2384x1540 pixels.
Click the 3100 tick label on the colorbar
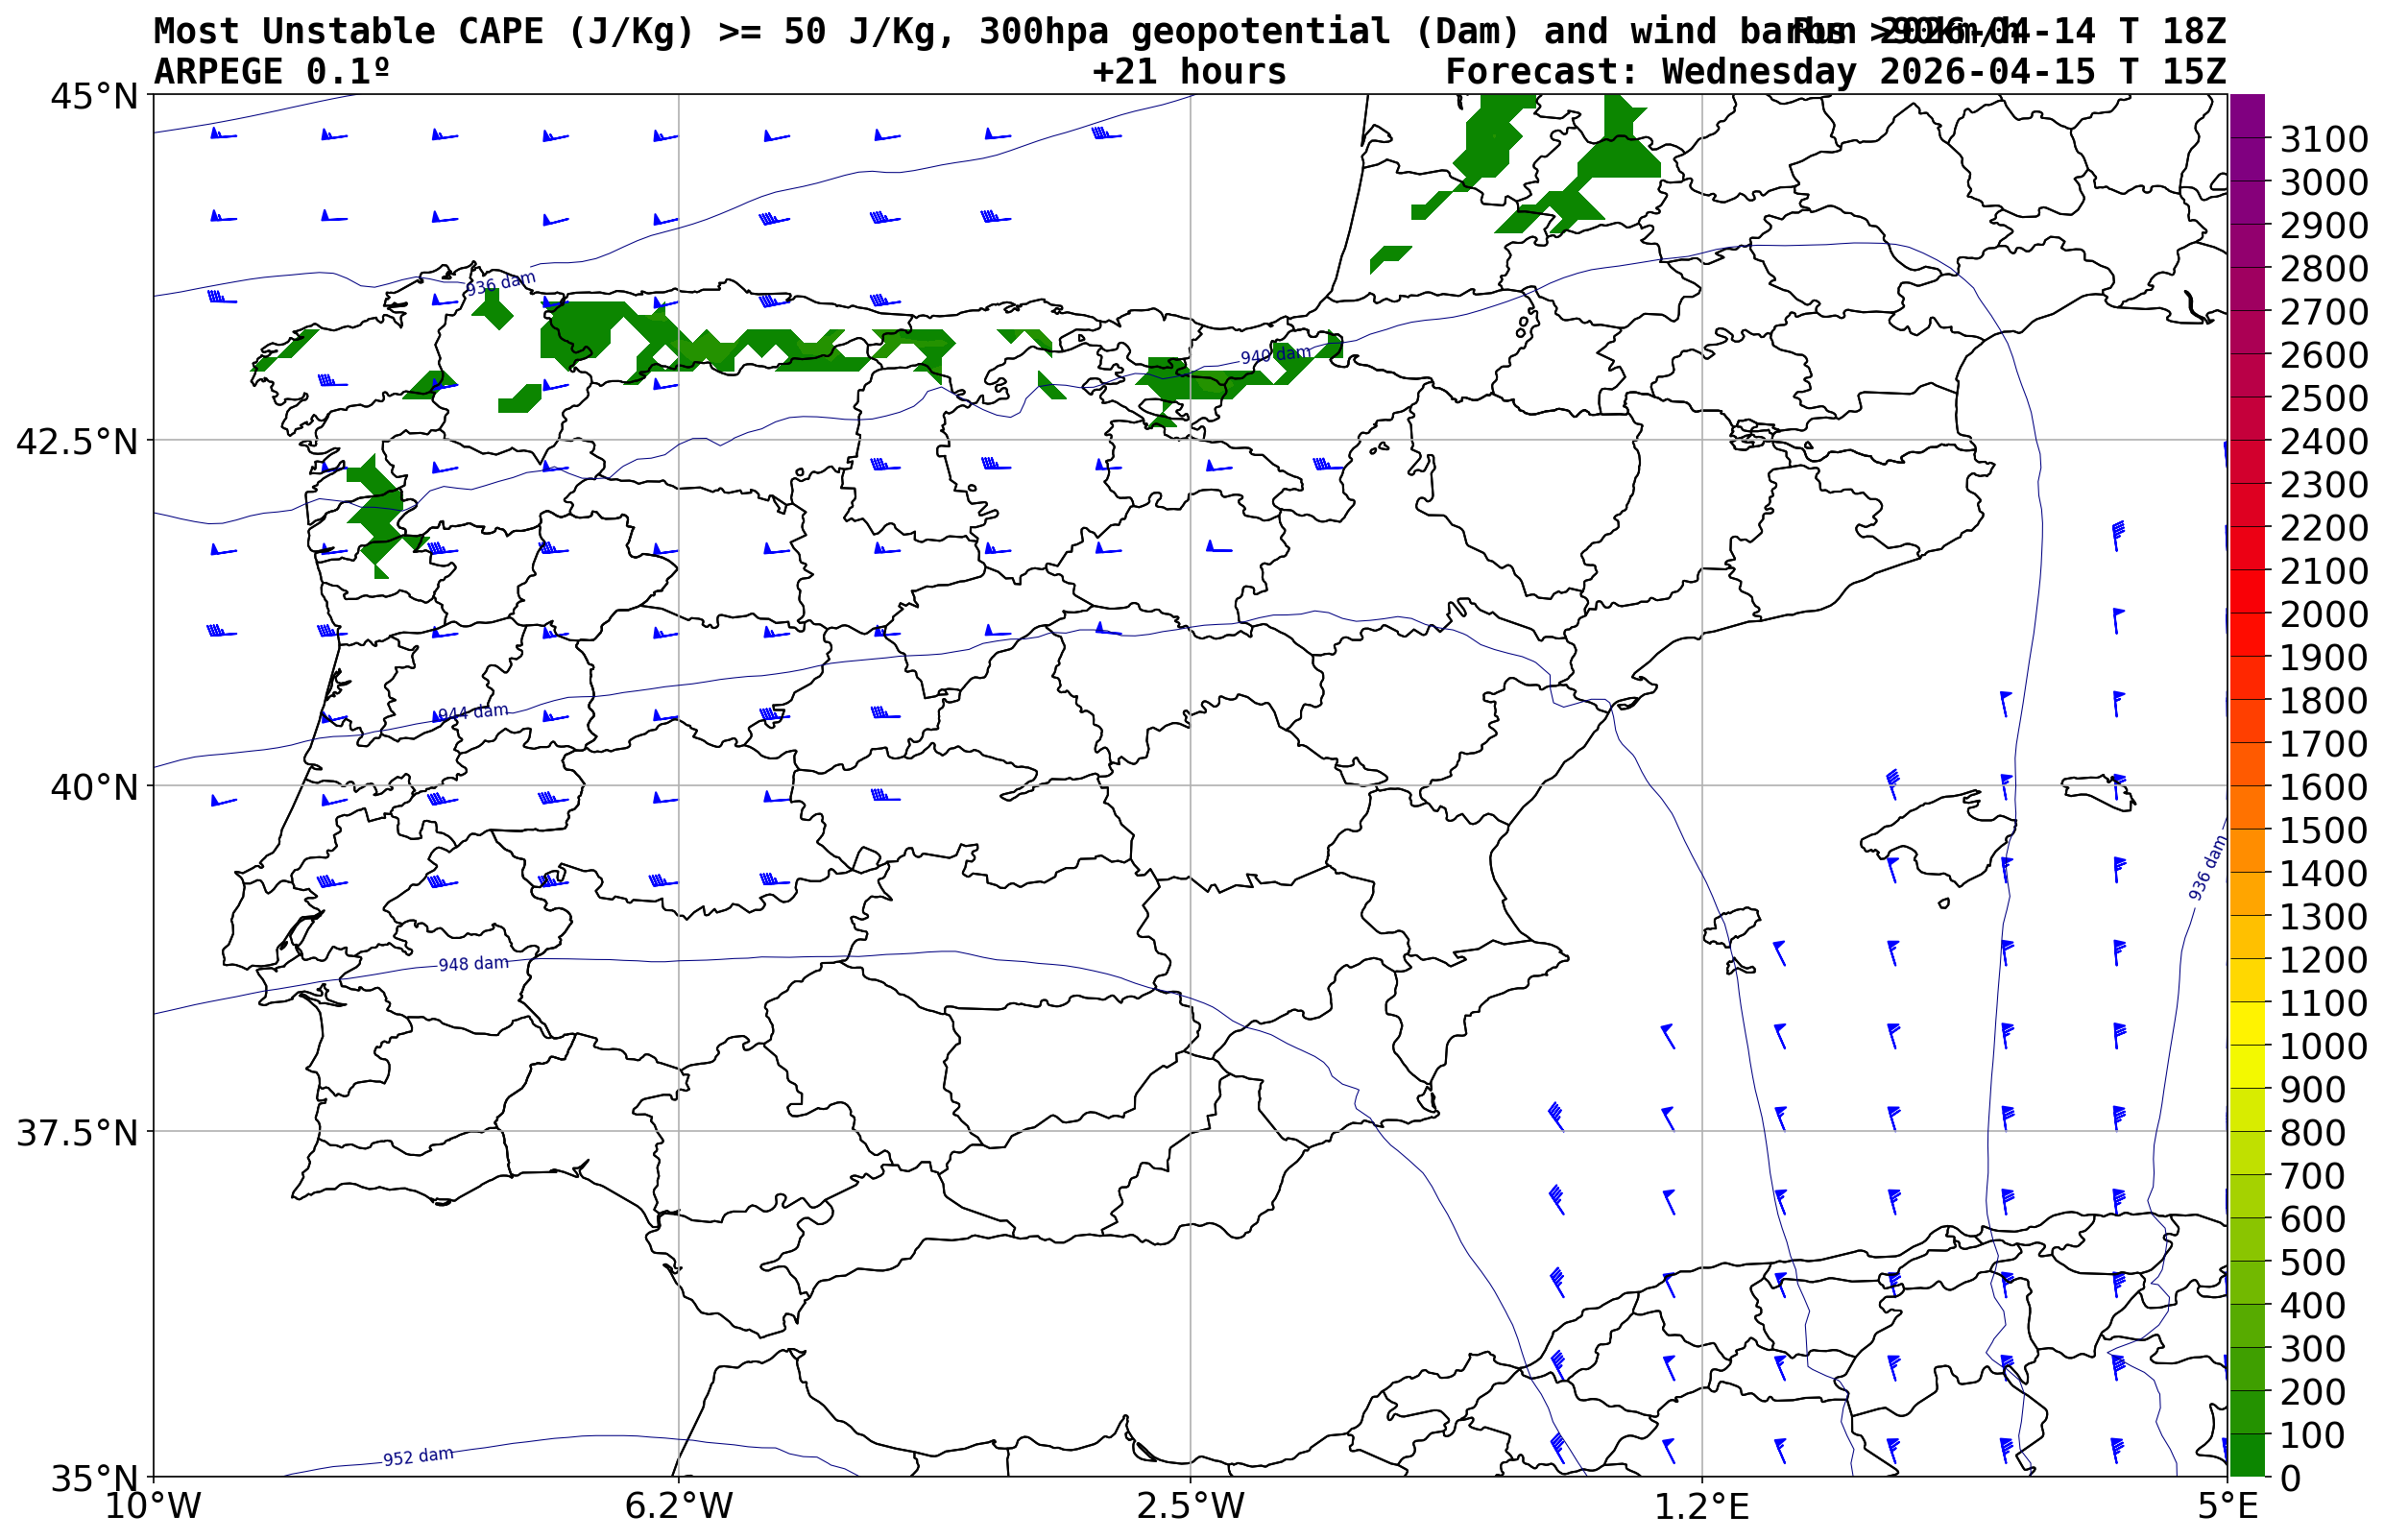[2323, 139]
